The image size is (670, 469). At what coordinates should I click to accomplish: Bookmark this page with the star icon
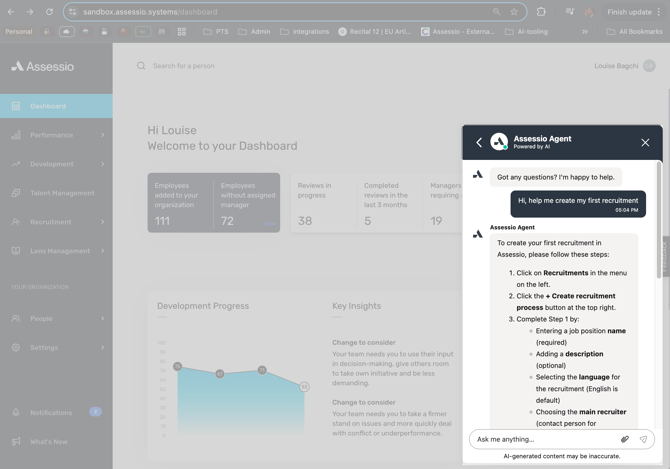pos(514,12)
